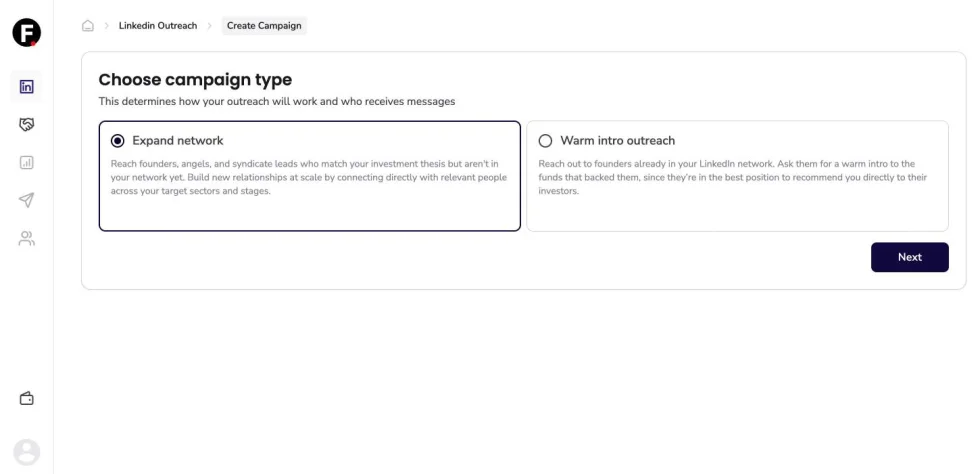Click the Next button
Image resolution: width=980 pixels, height=474 pixels.
(x=910, y=257)
